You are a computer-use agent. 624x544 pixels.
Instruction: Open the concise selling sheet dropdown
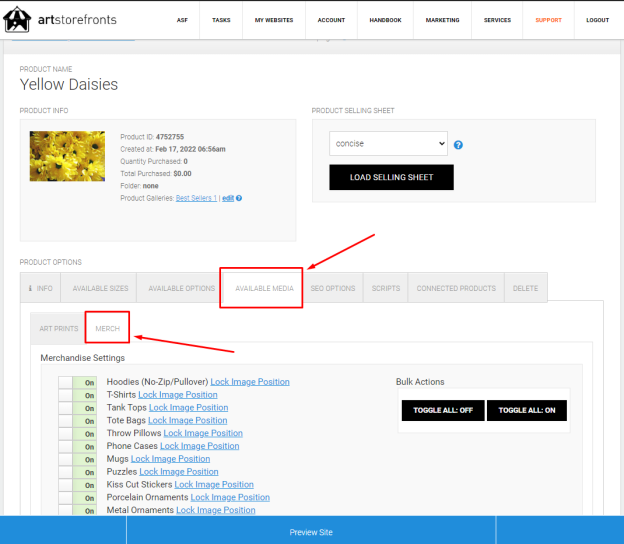(x=388, y=144)
